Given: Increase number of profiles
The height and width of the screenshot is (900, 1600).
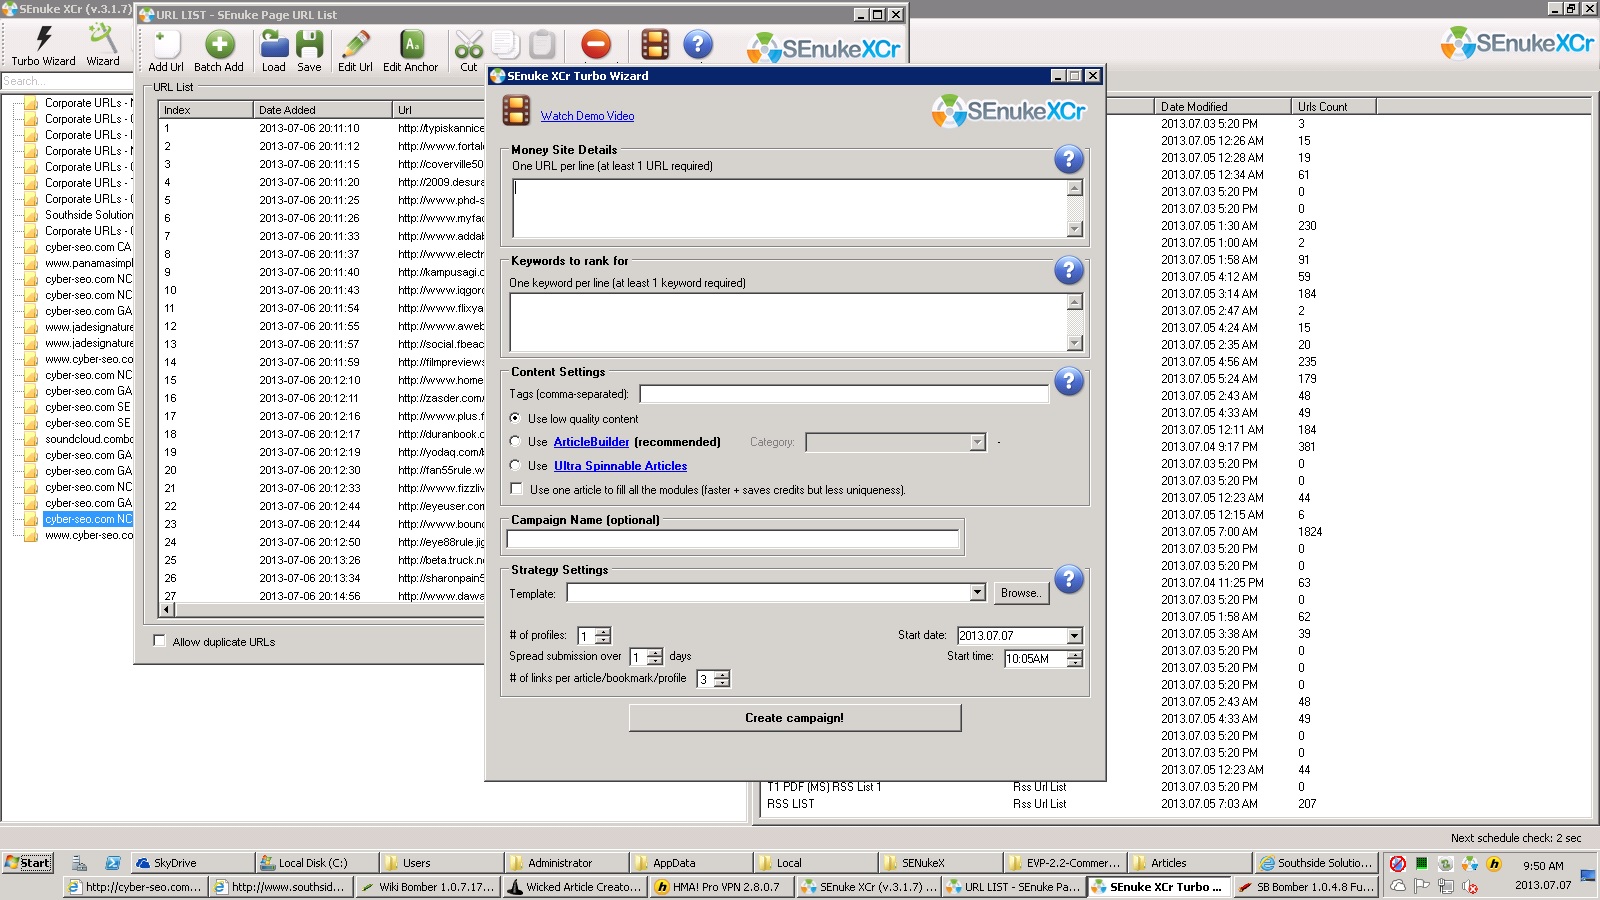Looking at the screenshot, I should pyautogui.click(x=603, y=631).
